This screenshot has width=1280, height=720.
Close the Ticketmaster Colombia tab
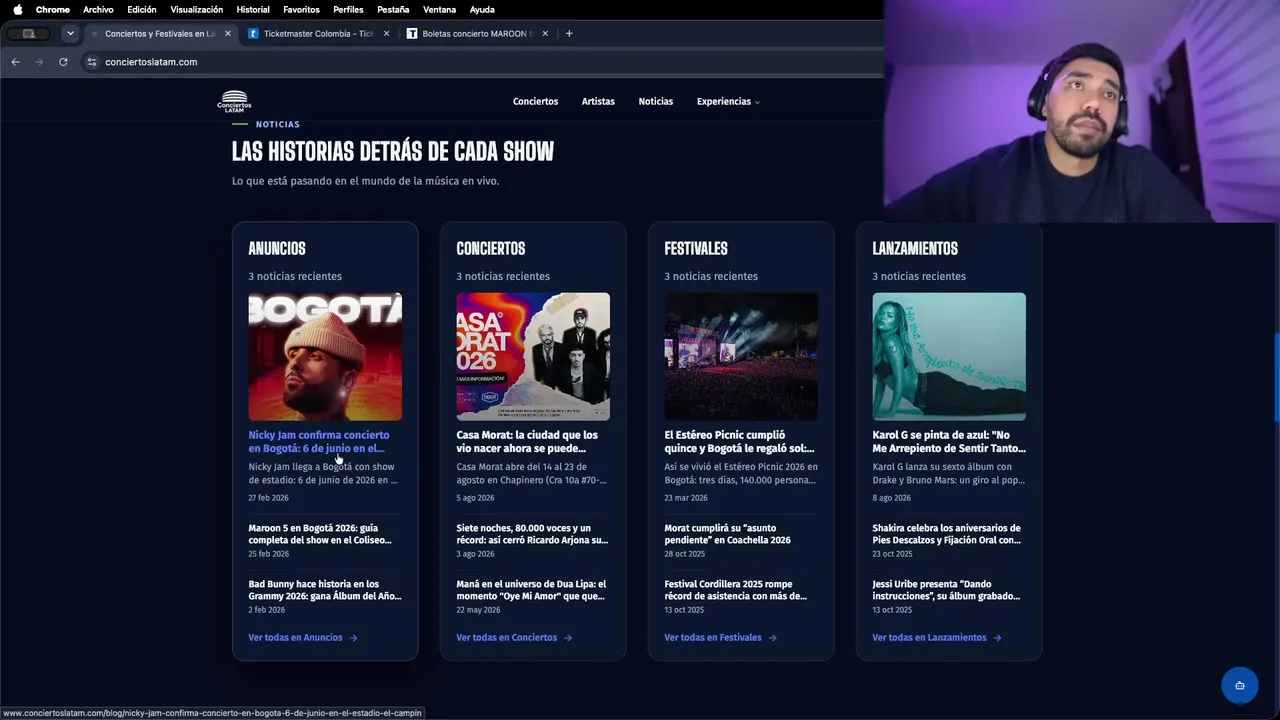386,33
